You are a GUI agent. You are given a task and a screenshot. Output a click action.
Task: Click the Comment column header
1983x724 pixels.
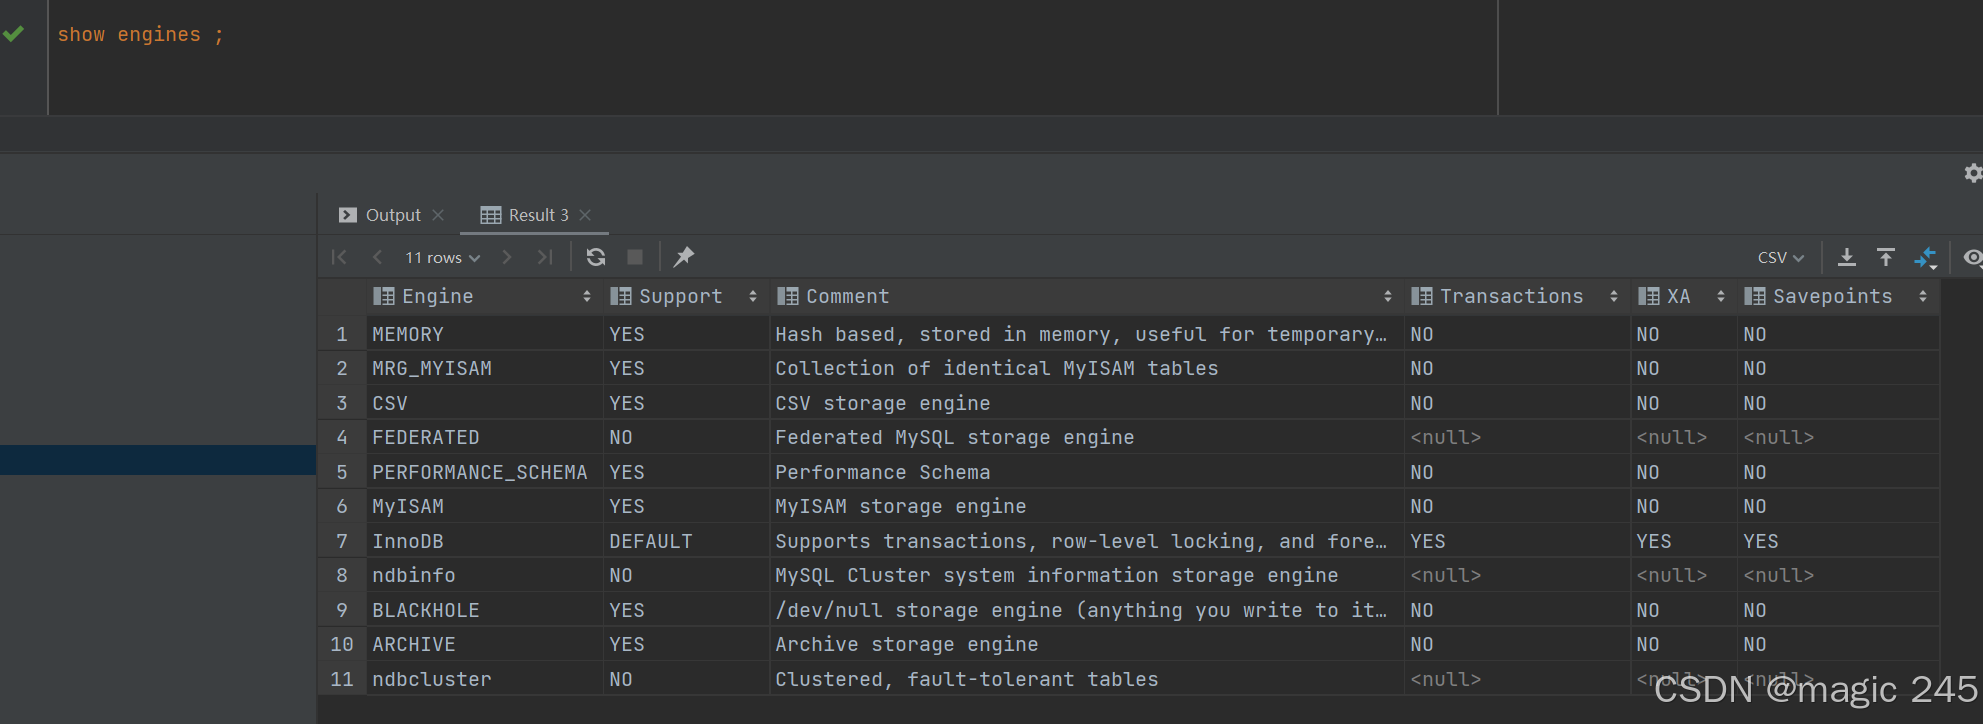point(847,296)
